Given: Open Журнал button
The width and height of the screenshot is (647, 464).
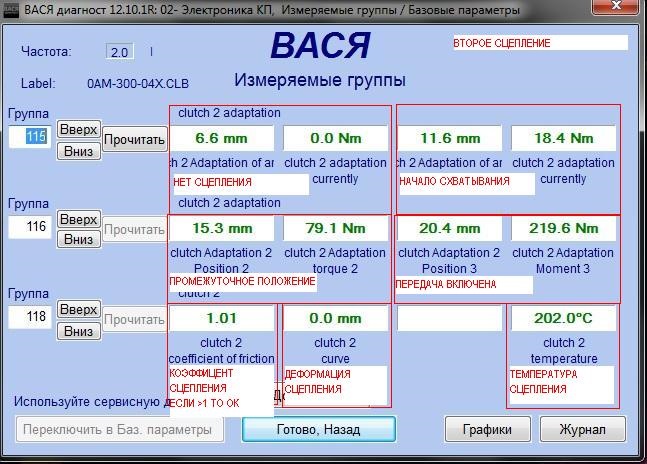Looking at the screenshot, I should click(582, 429).
